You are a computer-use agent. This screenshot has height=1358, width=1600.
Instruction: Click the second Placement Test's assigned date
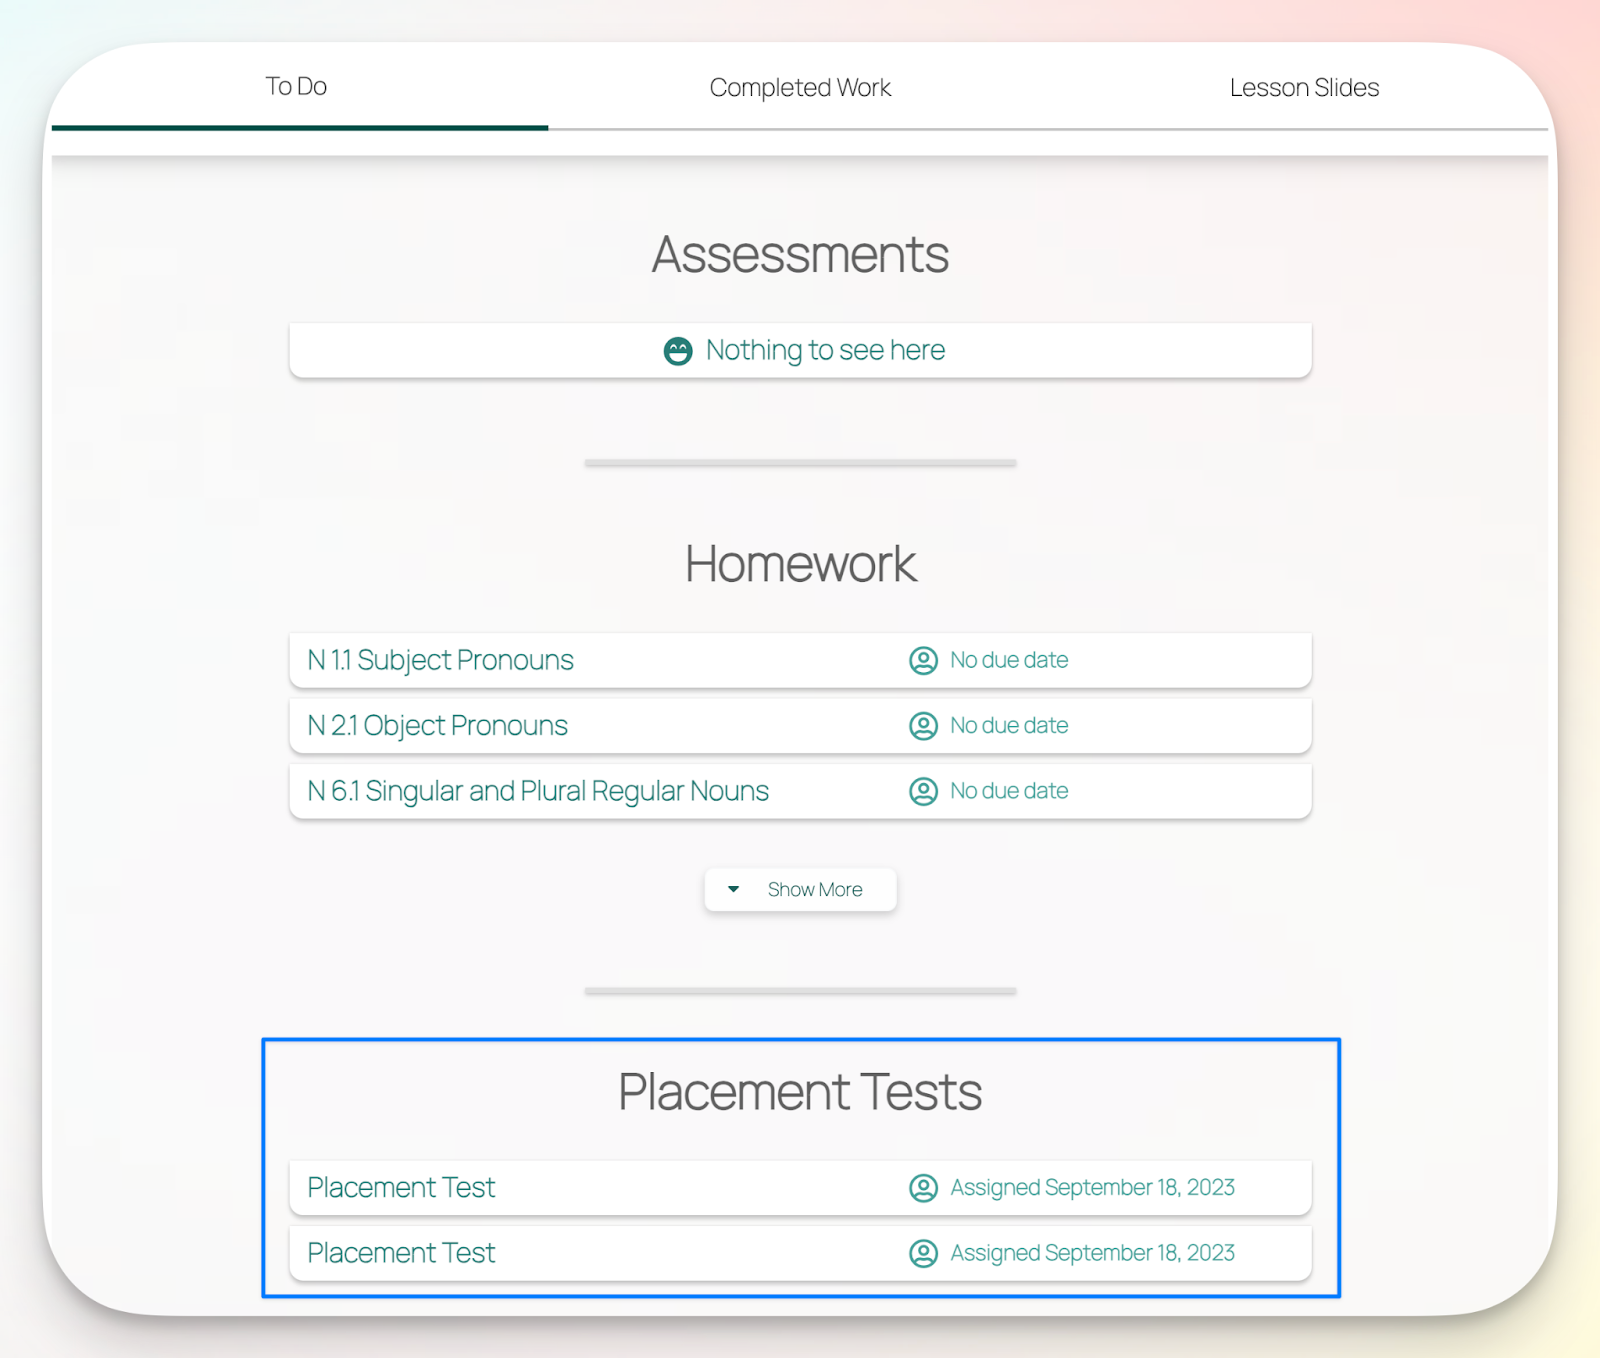click(x=1092, y=1253)
